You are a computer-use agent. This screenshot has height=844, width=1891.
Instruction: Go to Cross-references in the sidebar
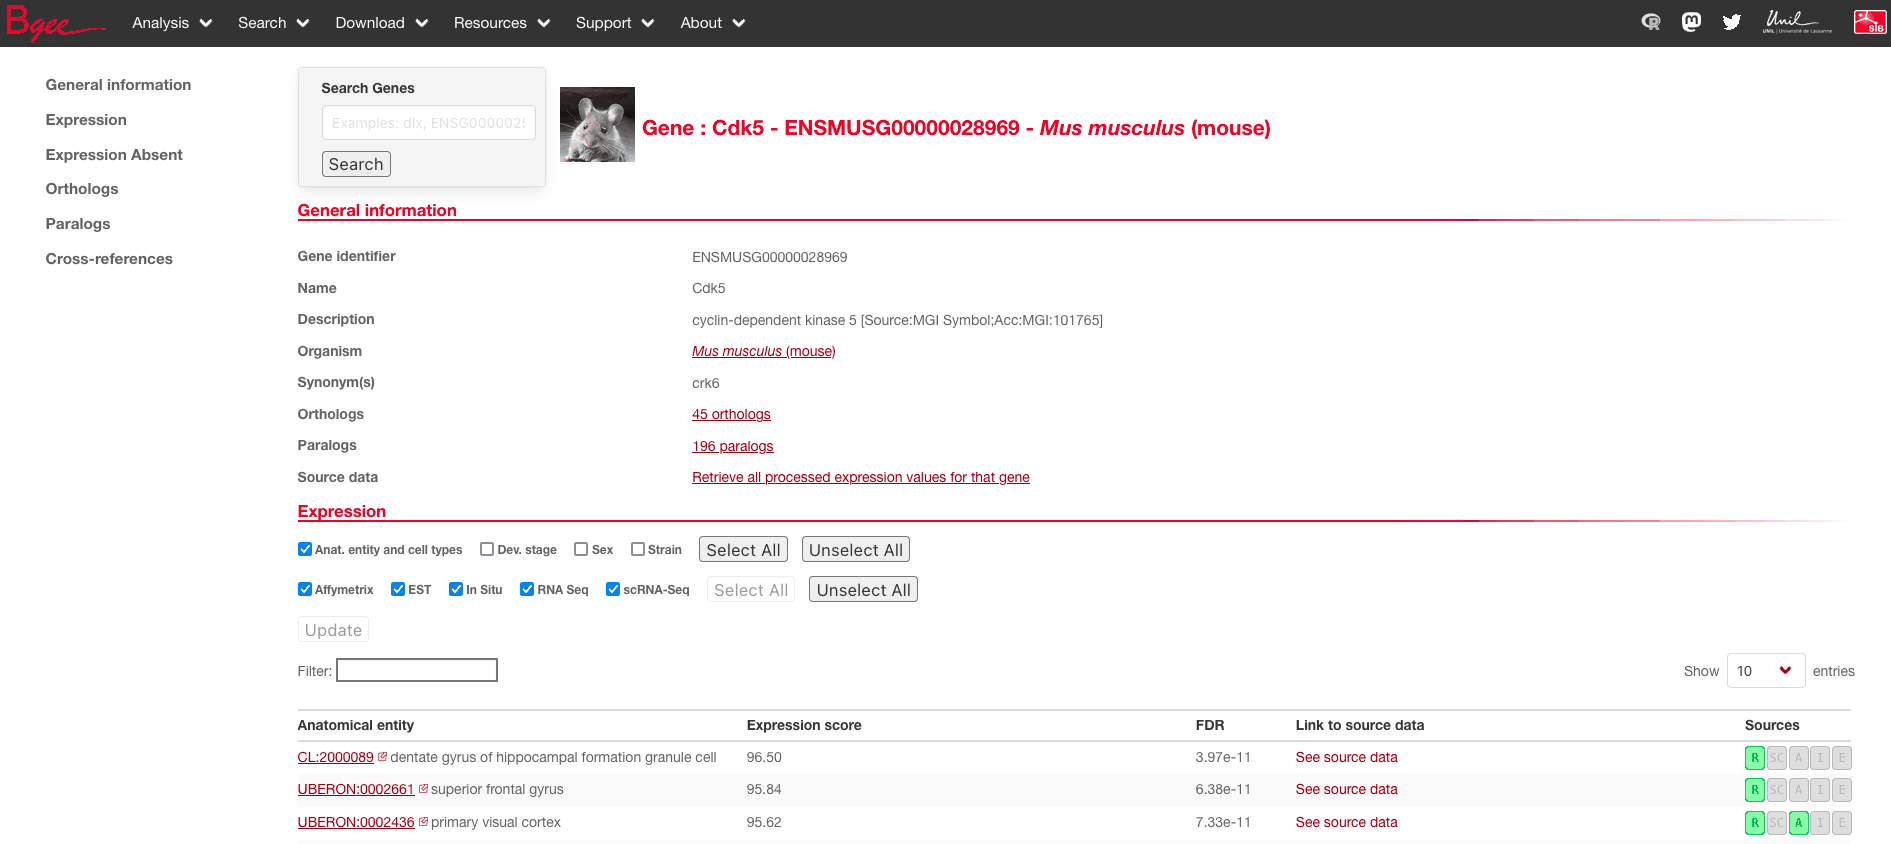point(109,259)
